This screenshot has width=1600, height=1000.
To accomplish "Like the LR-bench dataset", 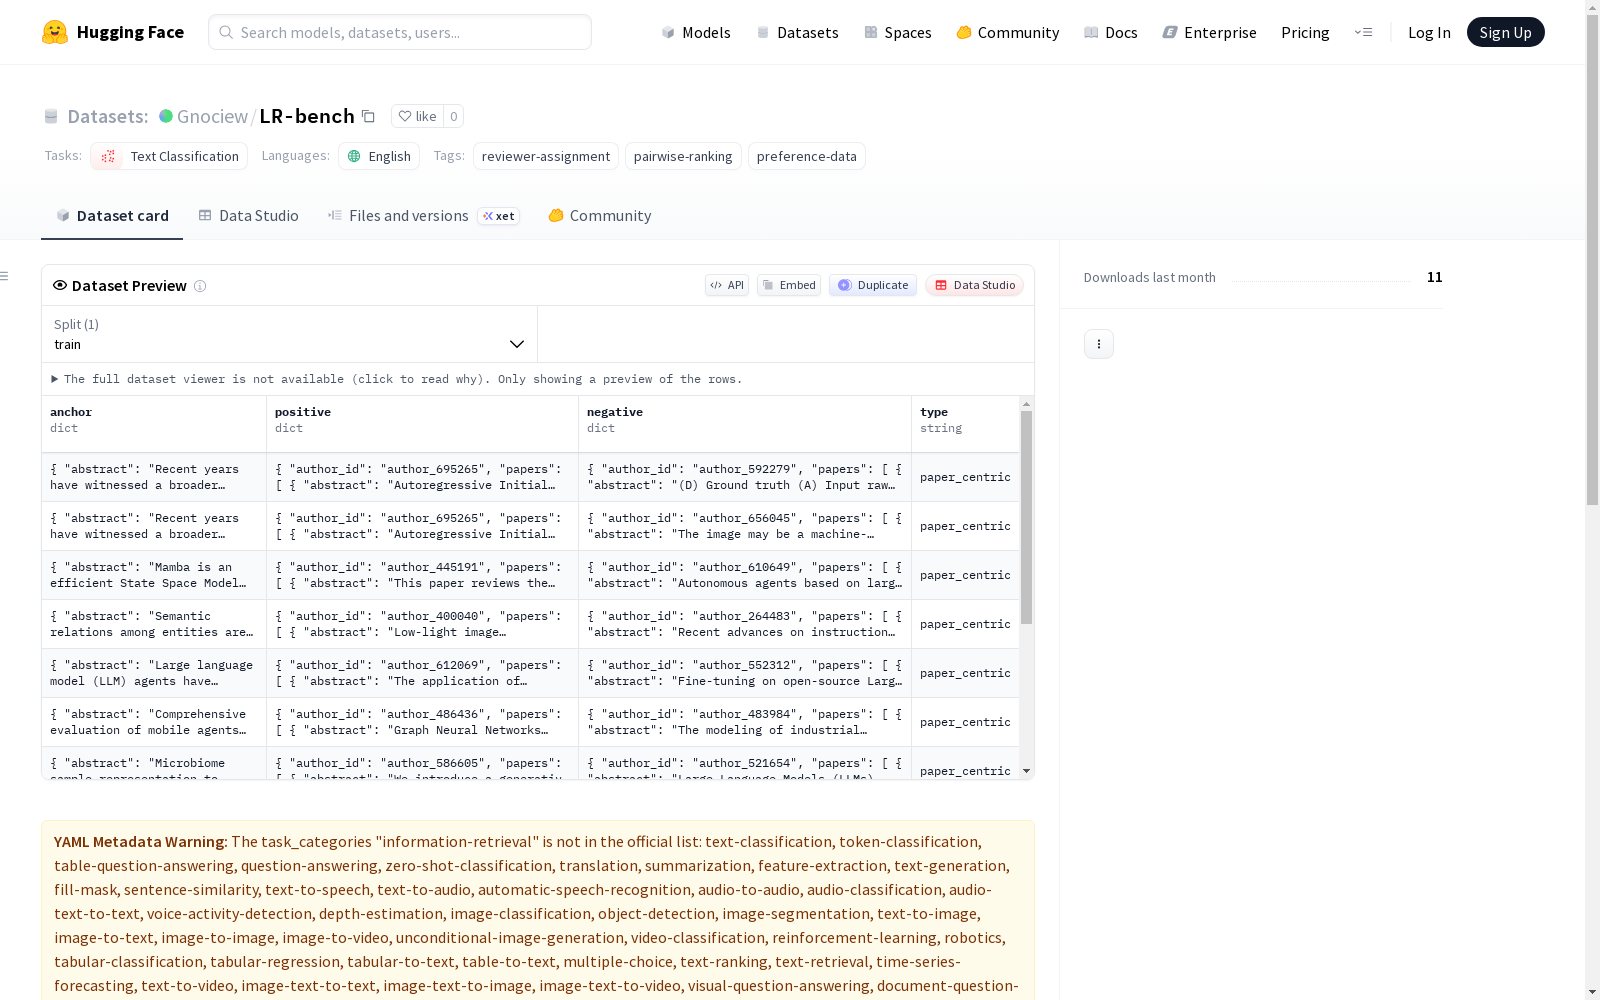I will pyautogui.click(x=417, y=116).
